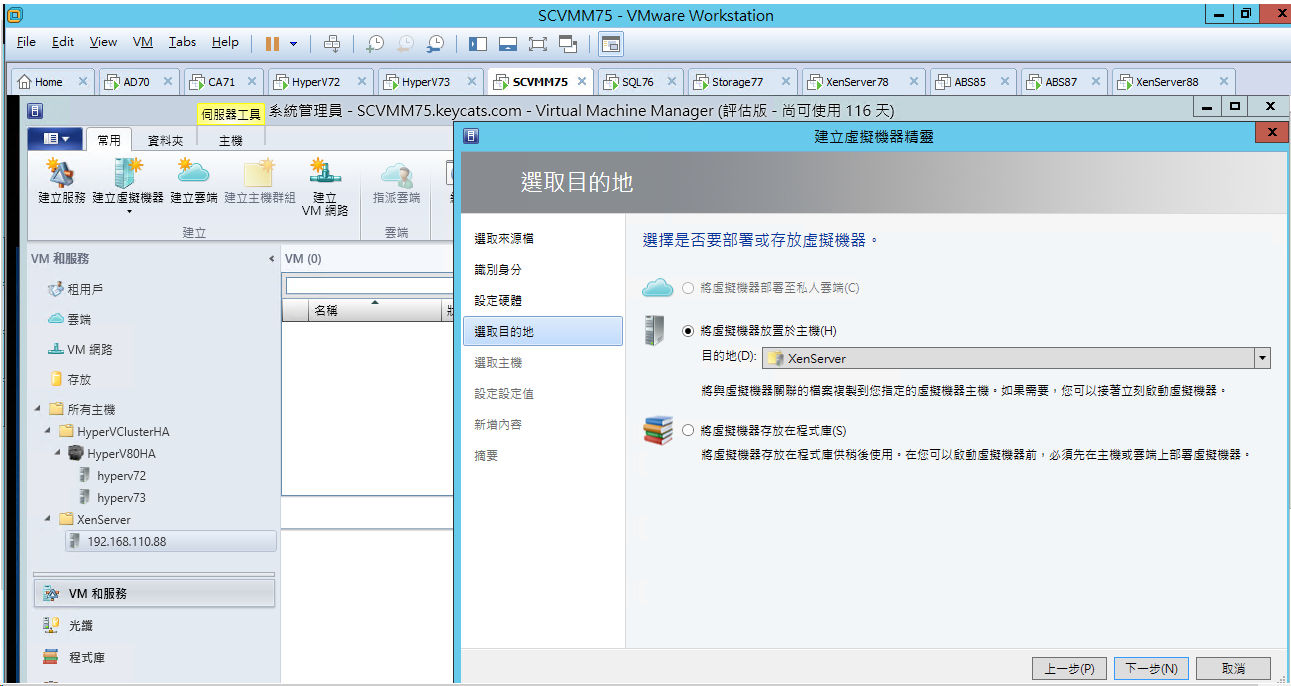Open the blue application menu dropdown in ribbon

55,139
